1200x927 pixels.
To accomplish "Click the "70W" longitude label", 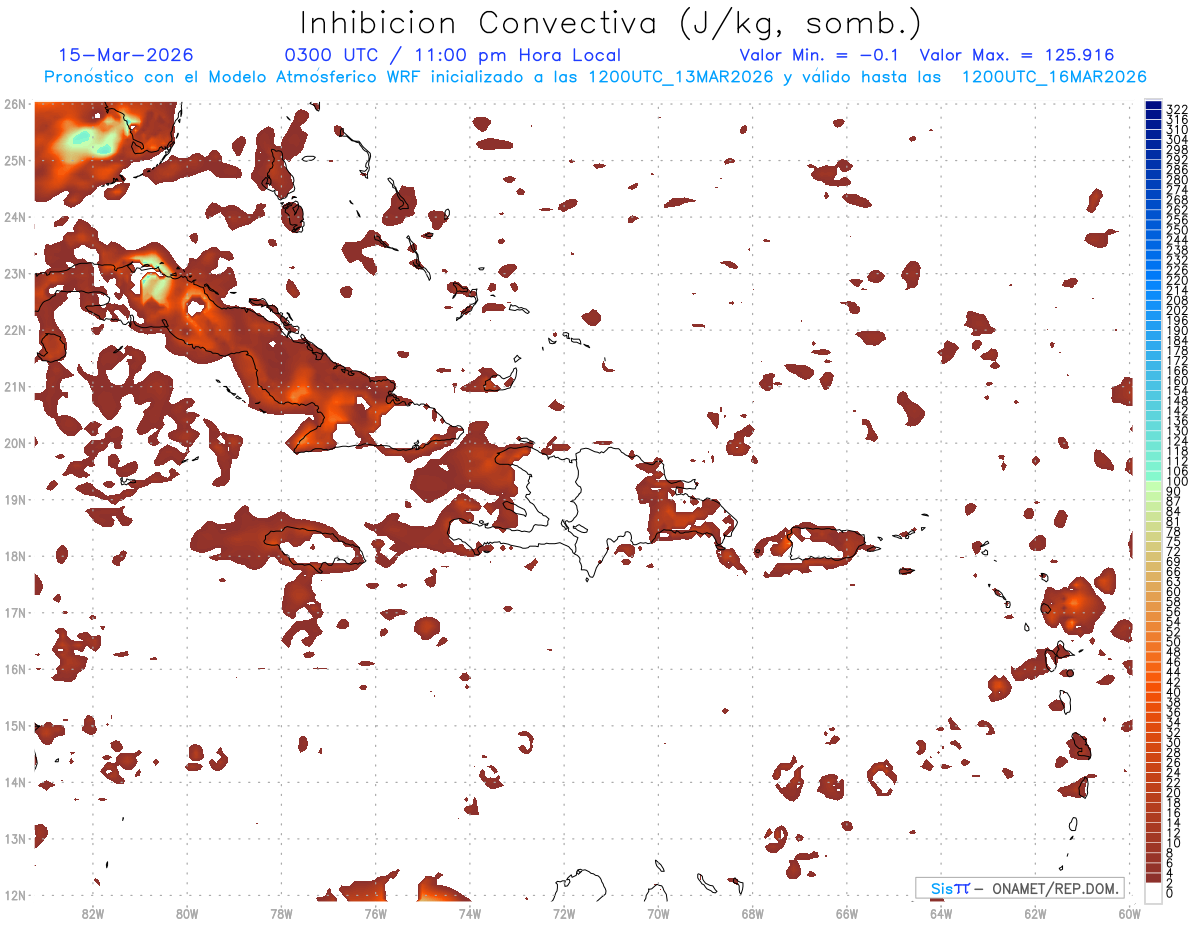I will pos(658,913).
